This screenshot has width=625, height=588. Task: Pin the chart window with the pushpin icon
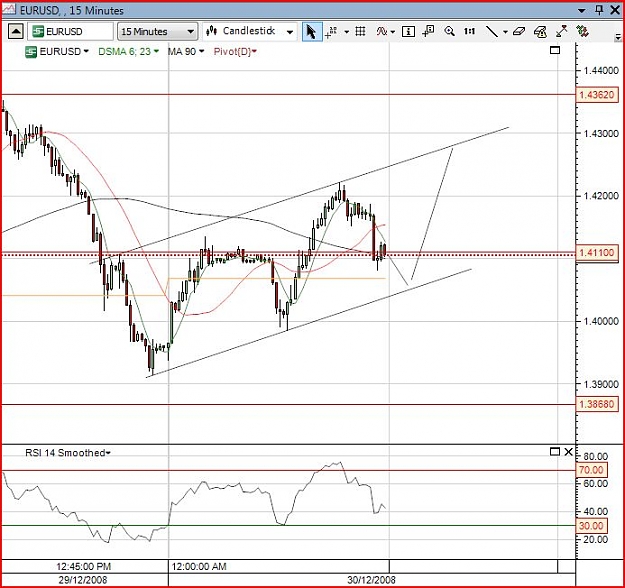(599, 10)
